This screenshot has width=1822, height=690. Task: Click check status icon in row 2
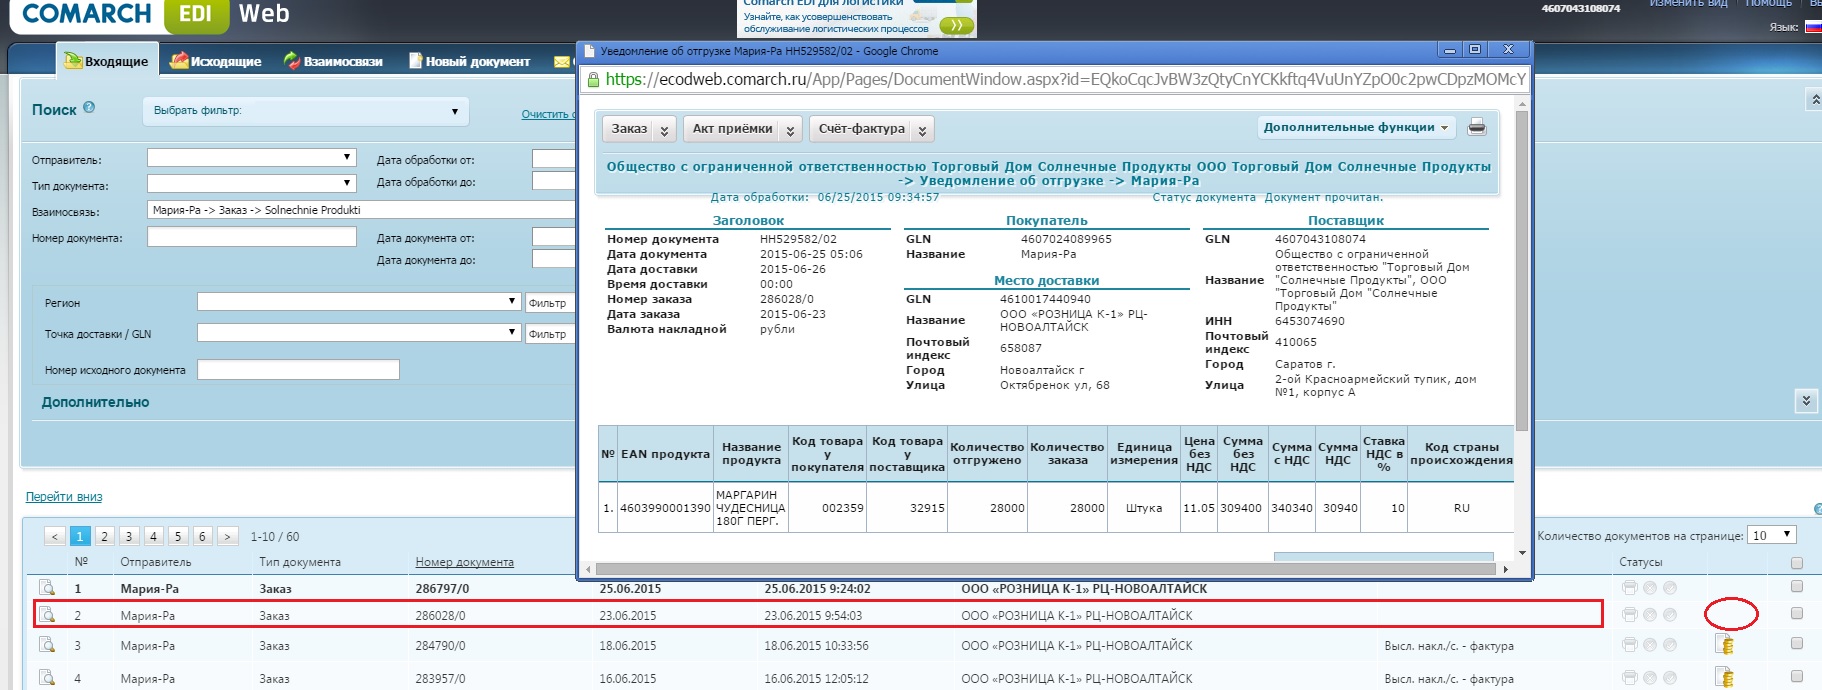[1670, 614]
